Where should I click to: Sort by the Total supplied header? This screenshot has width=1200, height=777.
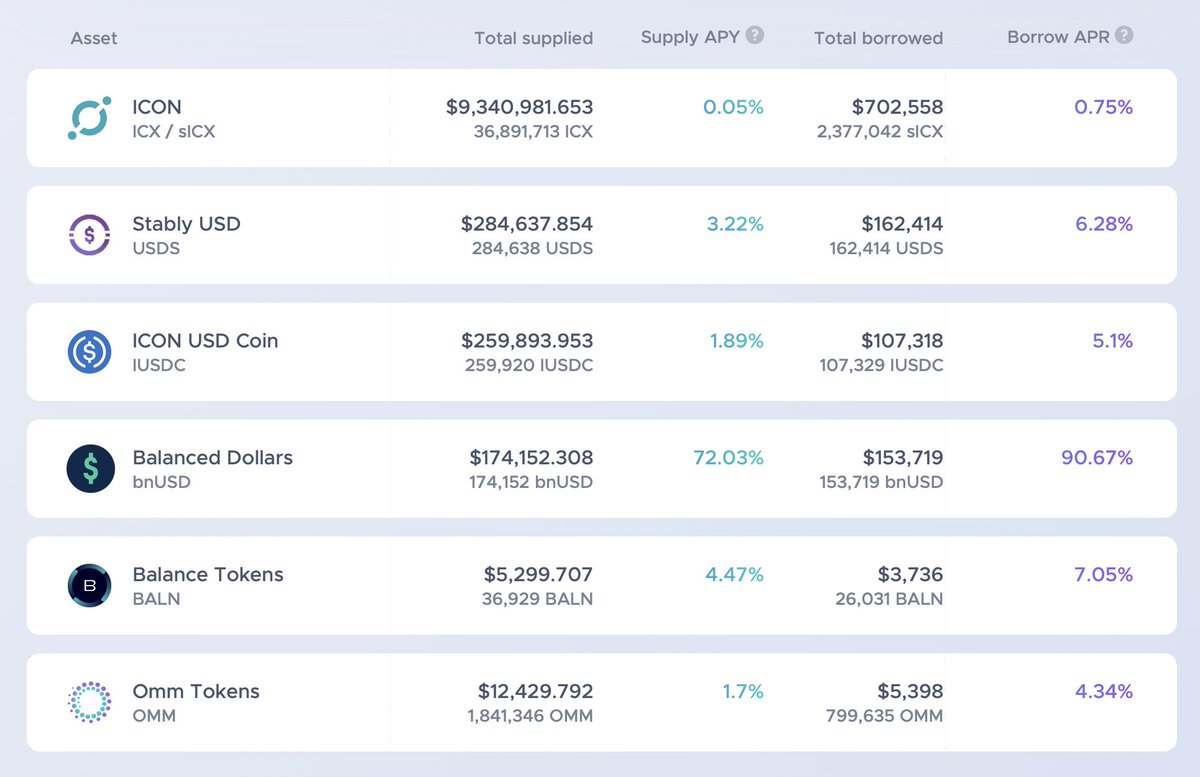pyautogui.click(x=534, y=38)
